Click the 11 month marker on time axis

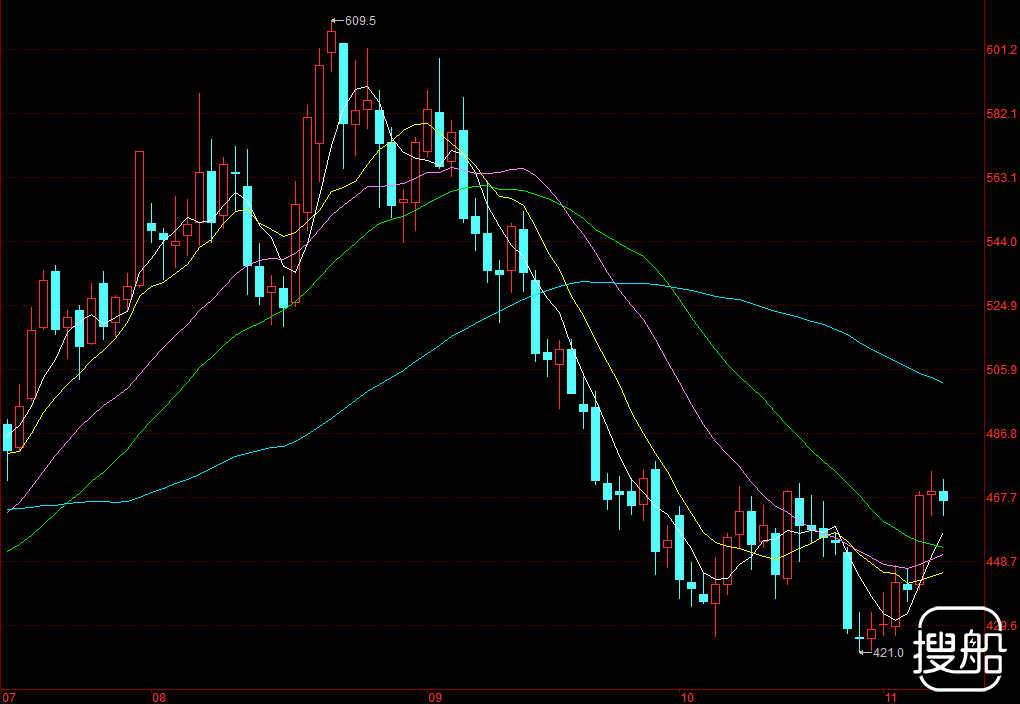[892, 697]
